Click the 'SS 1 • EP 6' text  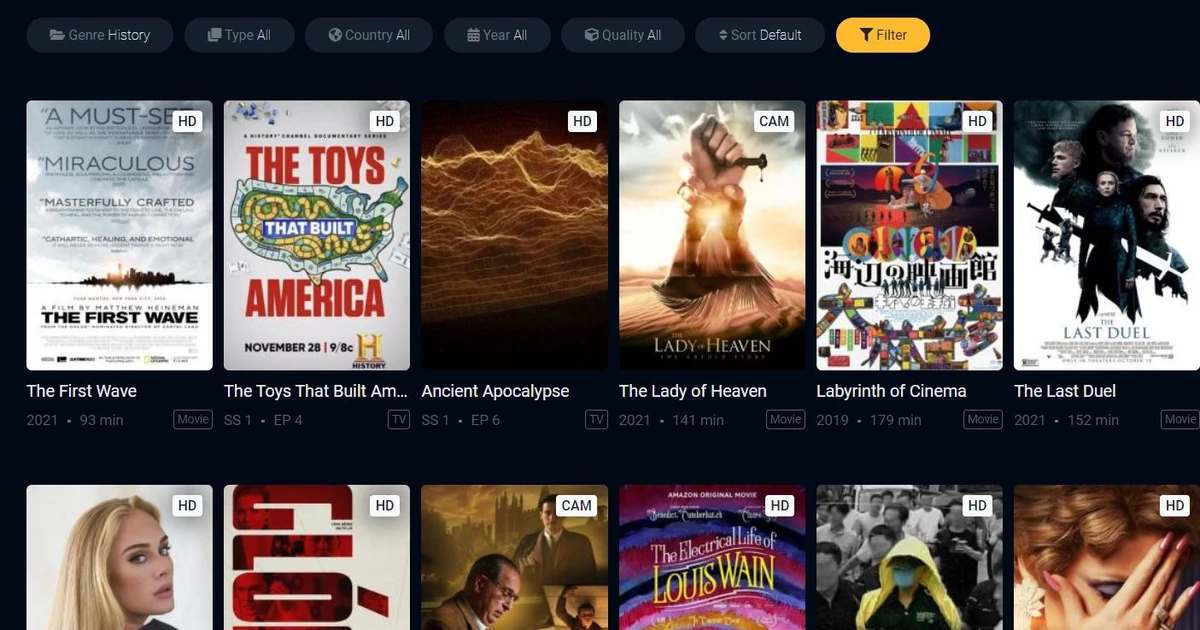coord(461,420)
